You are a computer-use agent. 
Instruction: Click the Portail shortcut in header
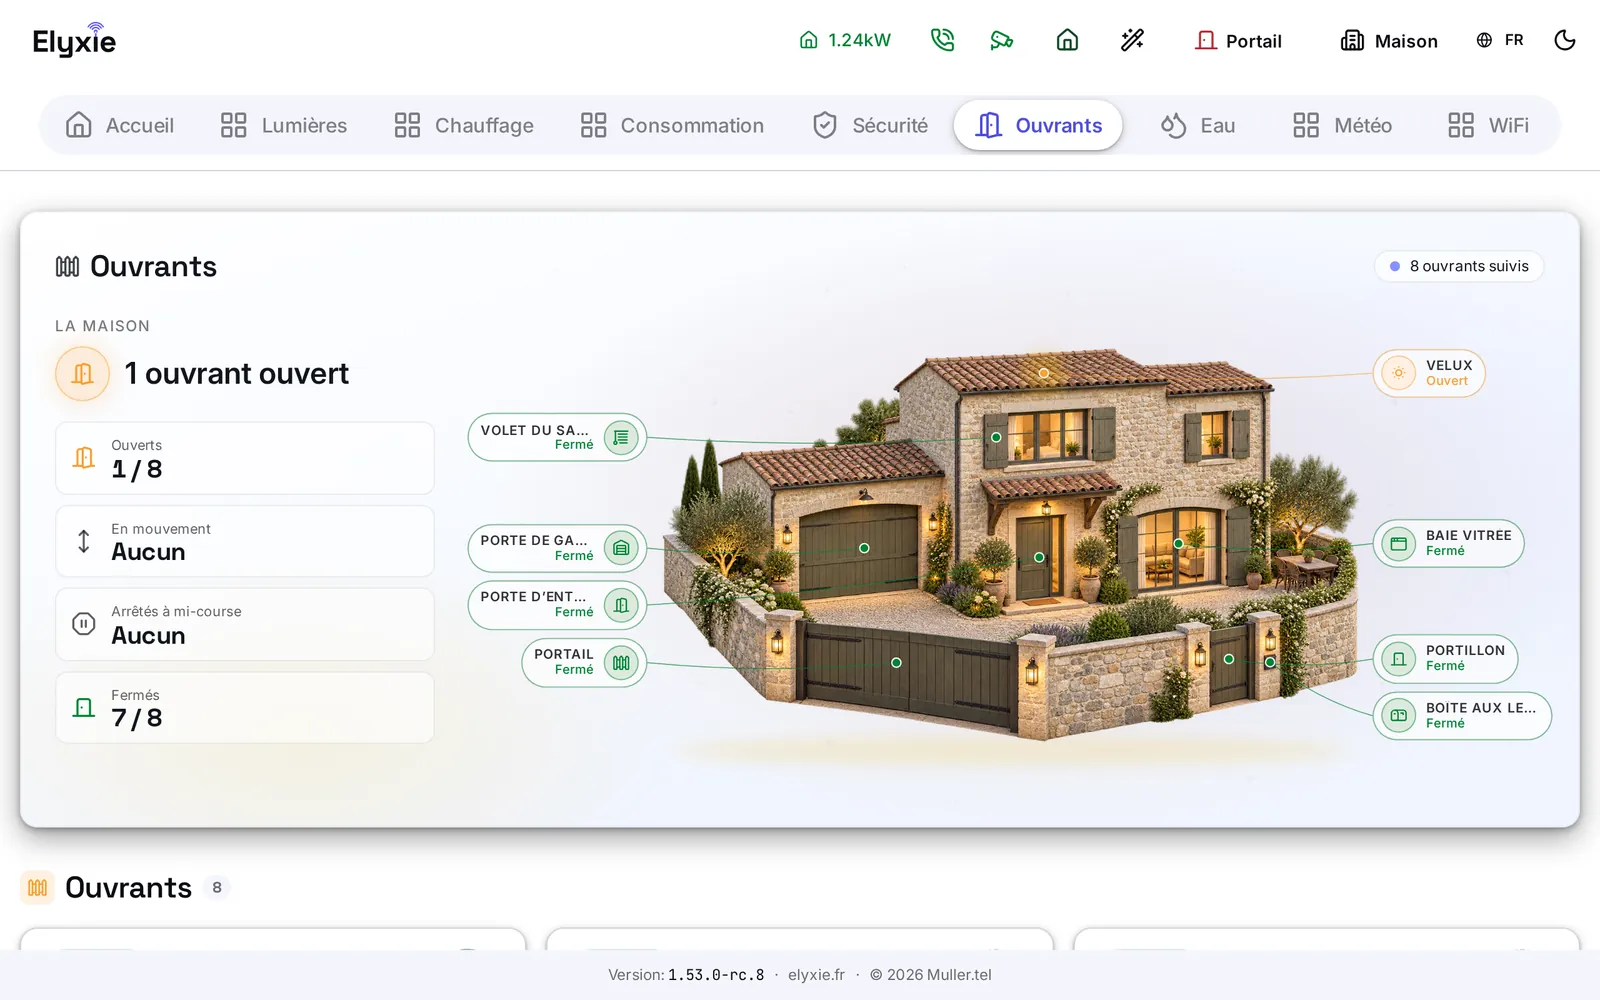point(1238,40)
